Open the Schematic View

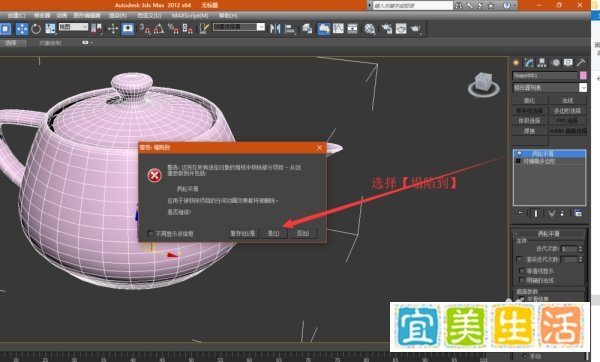tap(353, 29)
